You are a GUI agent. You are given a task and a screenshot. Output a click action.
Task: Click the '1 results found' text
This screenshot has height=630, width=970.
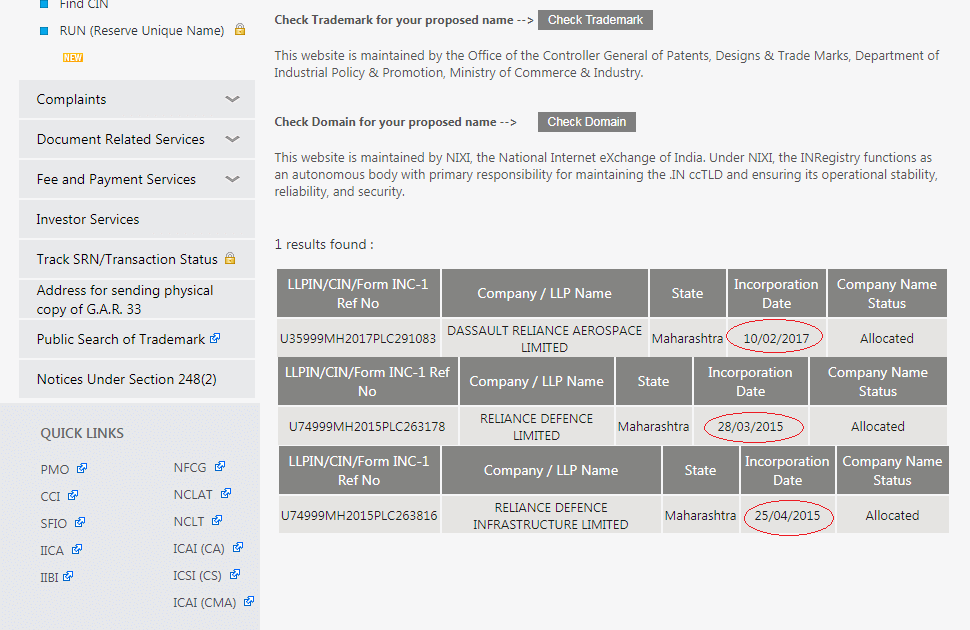pos(324,244)
